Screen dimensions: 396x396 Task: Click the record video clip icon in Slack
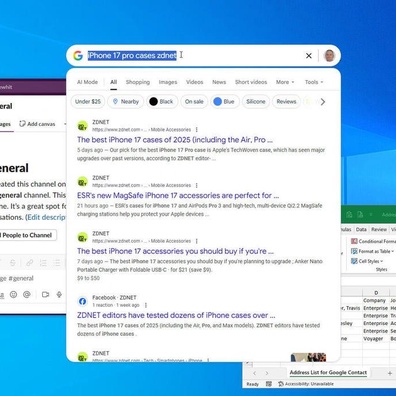click(45, 294)
